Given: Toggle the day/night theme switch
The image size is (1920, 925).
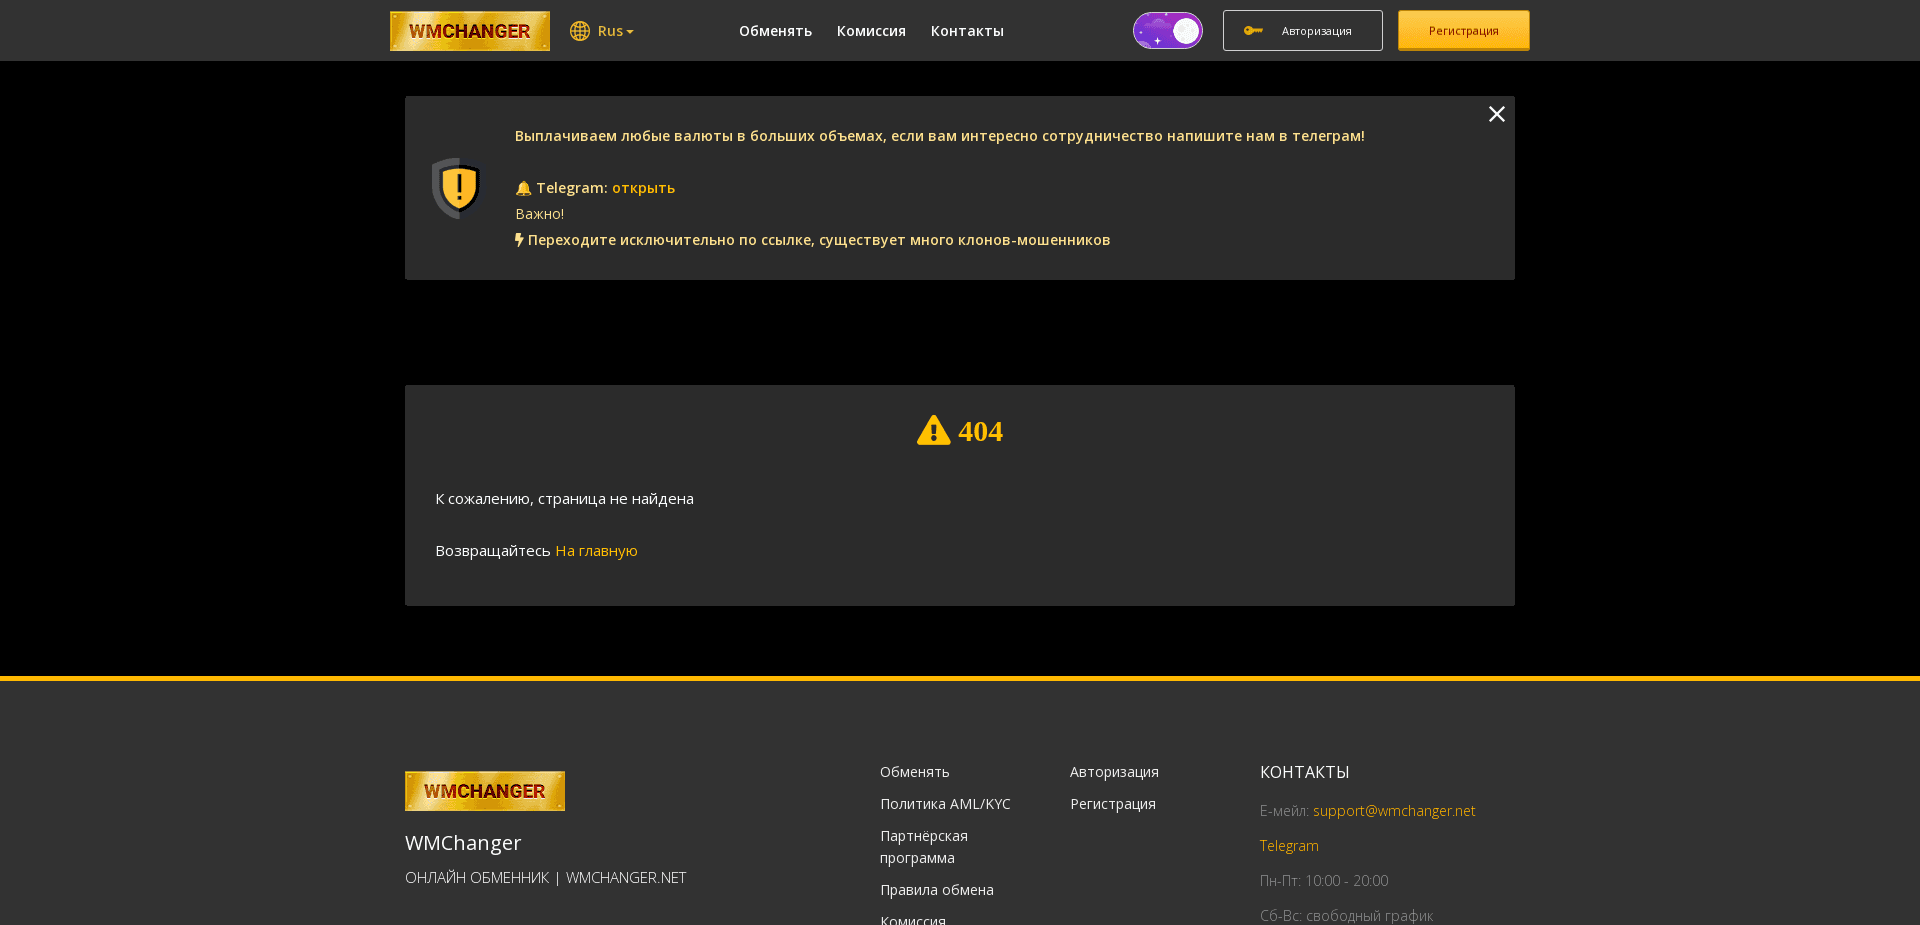Looking at the screenshot, I should coord(1167,30).
